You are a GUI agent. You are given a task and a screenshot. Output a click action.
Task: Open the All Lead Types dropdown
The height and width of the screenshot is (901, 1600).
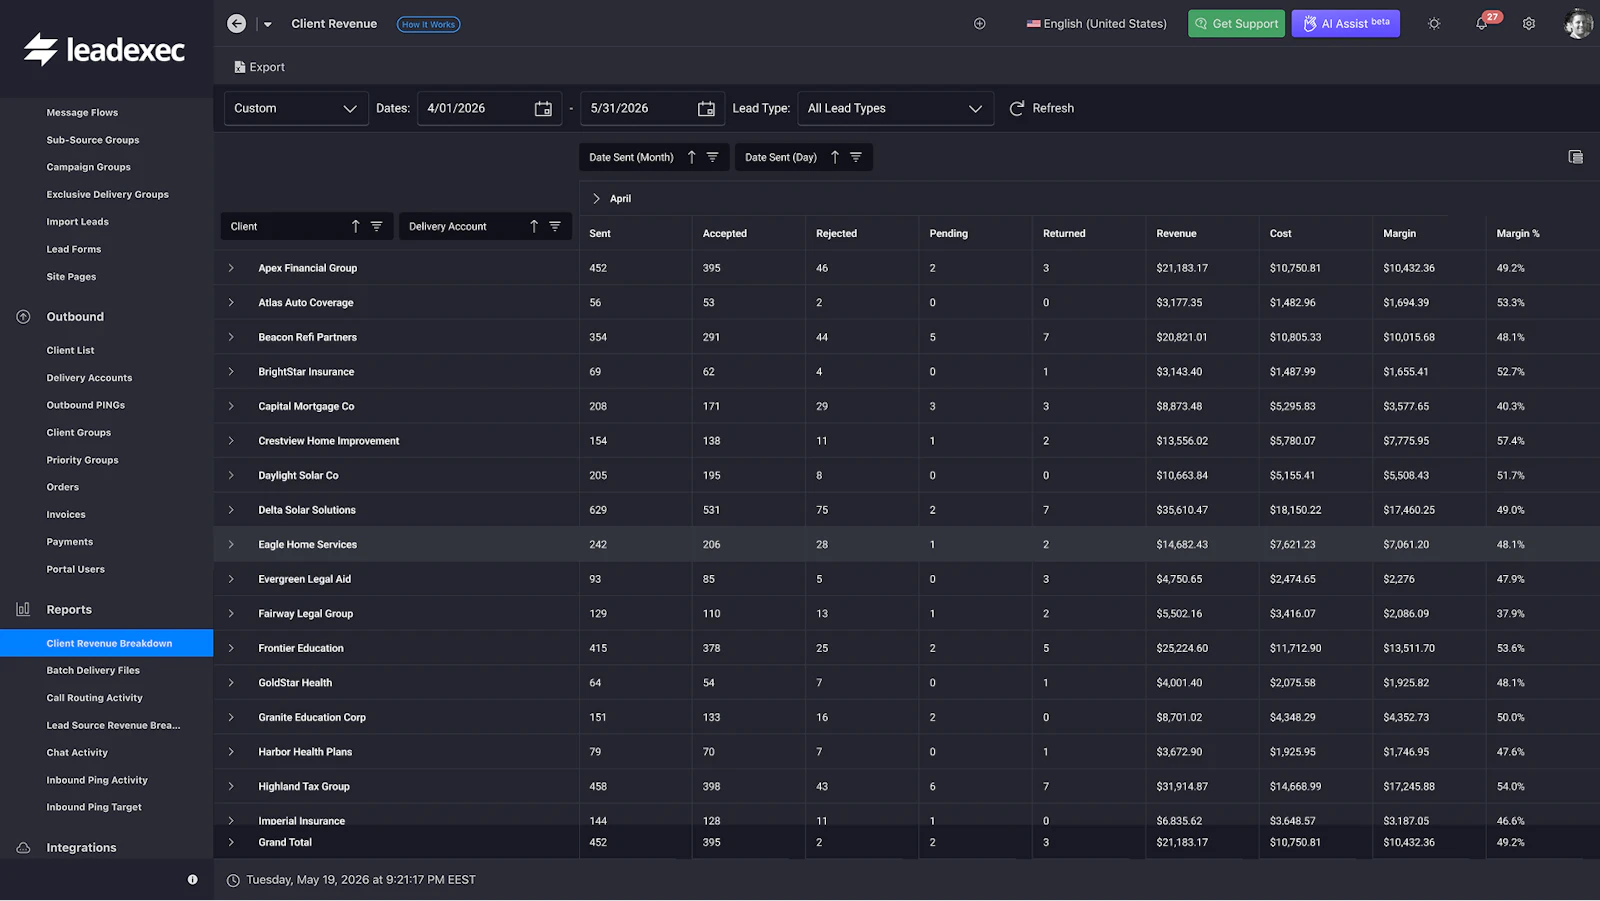coord(895,108)
